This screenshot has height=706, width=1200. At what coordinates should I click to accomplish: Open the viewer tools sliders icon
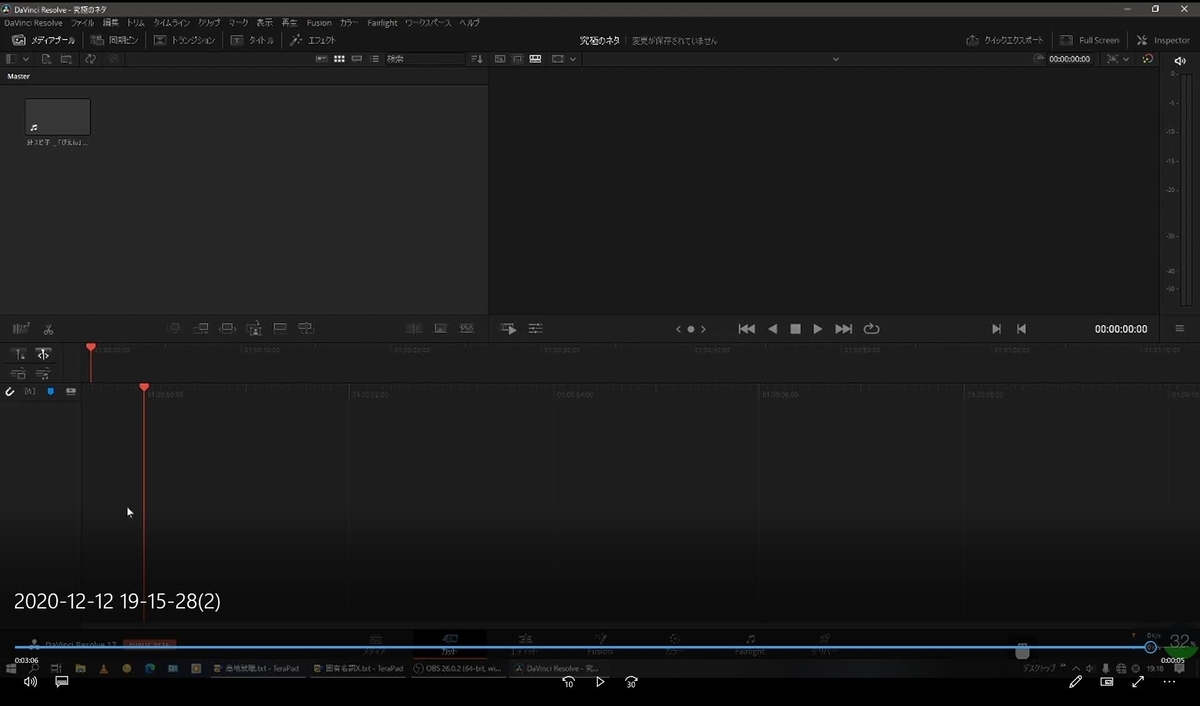point(536,328)
